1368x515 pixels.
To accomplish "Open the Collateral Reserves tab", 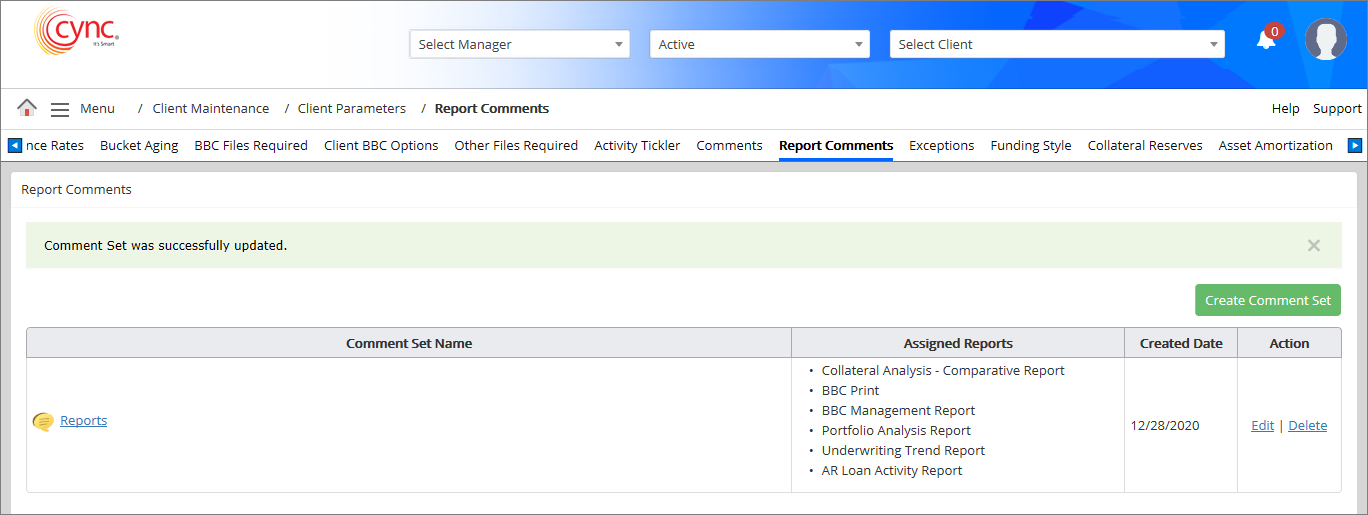I will click(x=1145, y=146).
